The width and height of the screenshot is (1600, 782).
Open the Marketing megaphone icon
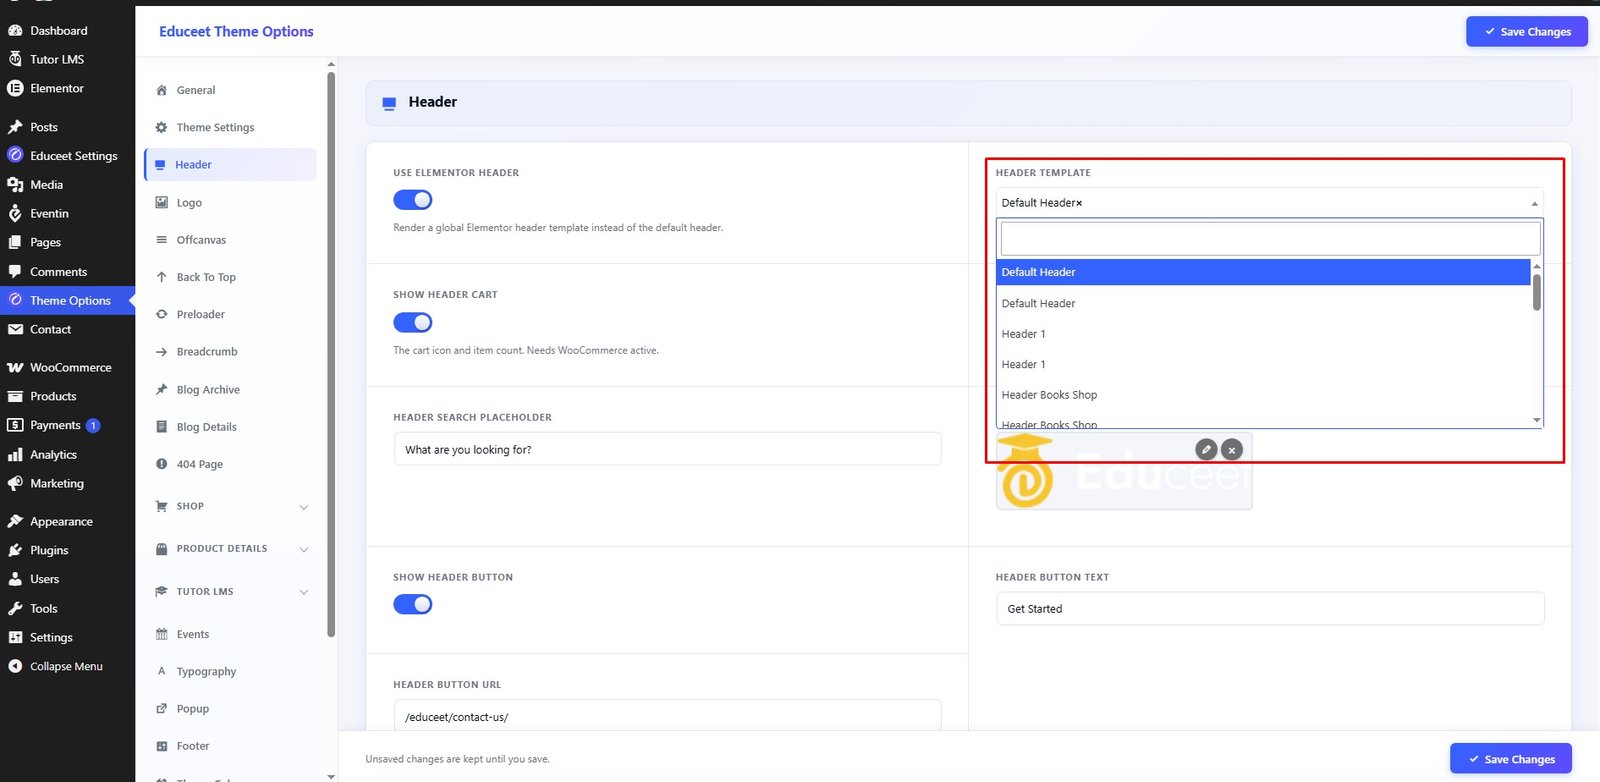click(x=15, y=484)
